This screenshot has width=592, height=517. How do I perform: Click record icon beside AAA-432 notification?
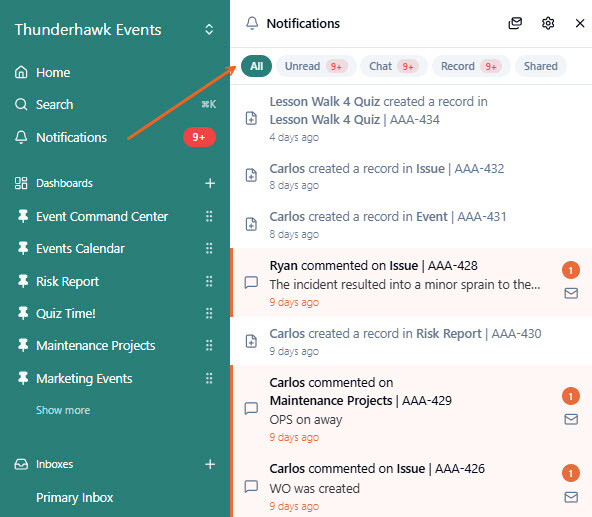[251, 175]
